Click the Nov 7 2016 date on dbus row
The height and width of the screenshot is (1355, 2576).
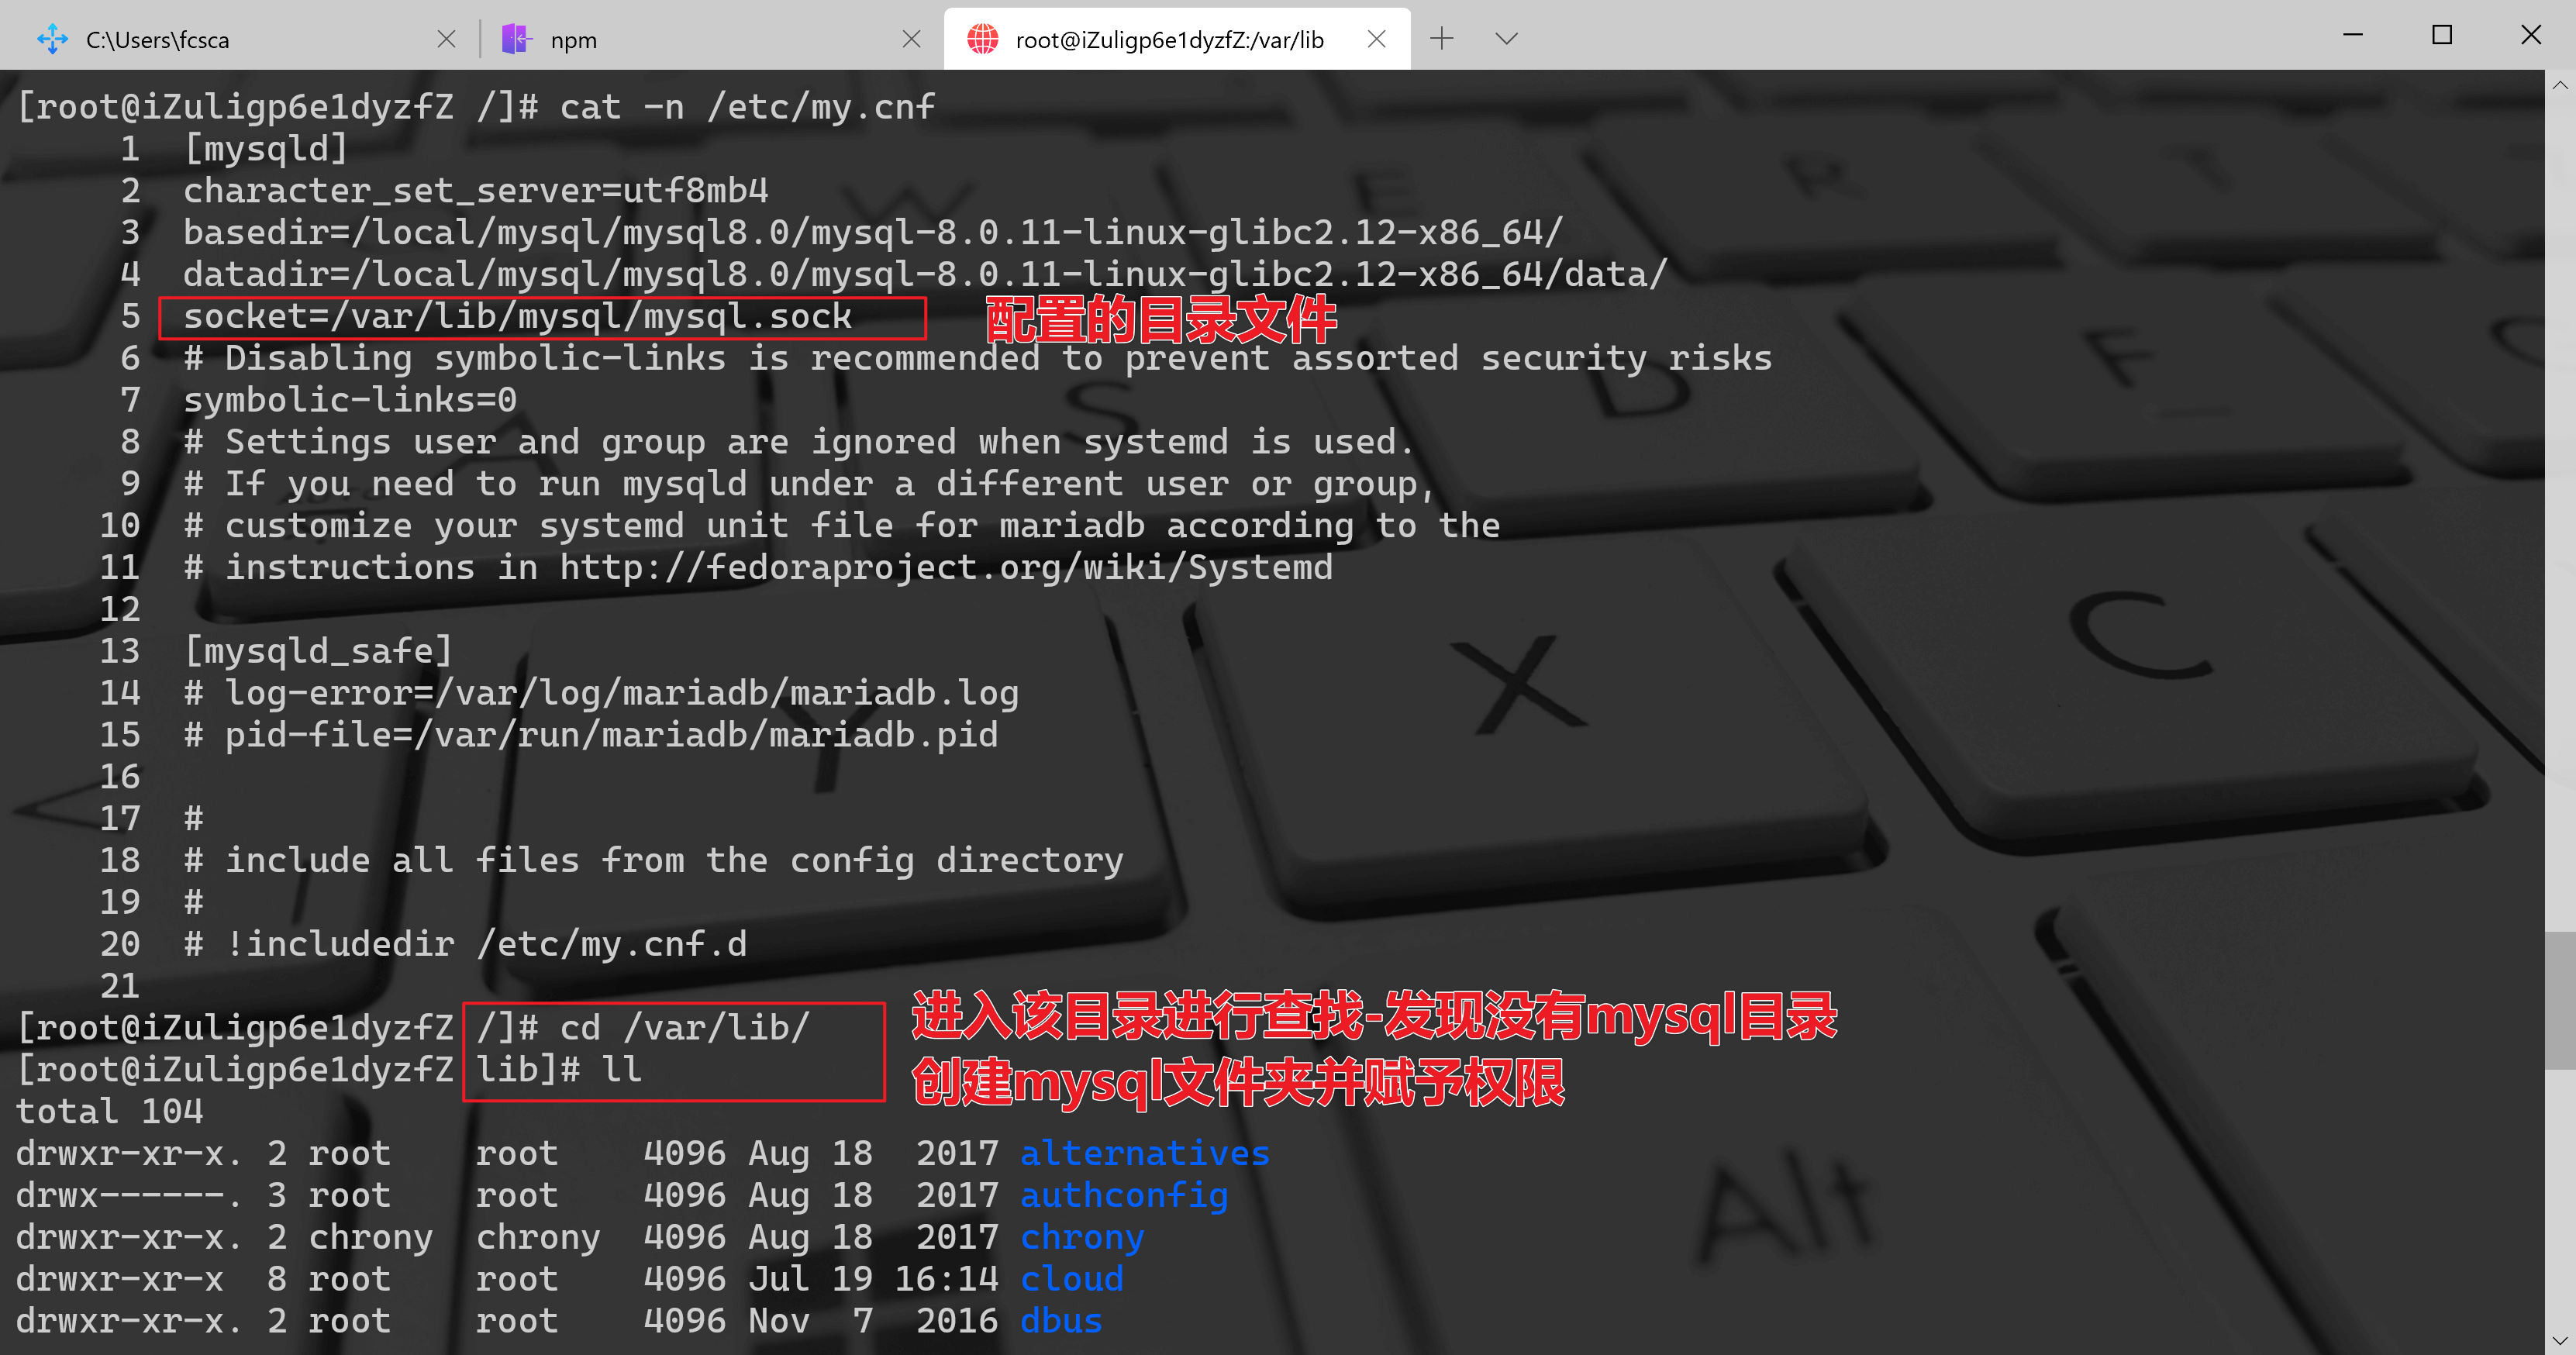coord(873,1322)
